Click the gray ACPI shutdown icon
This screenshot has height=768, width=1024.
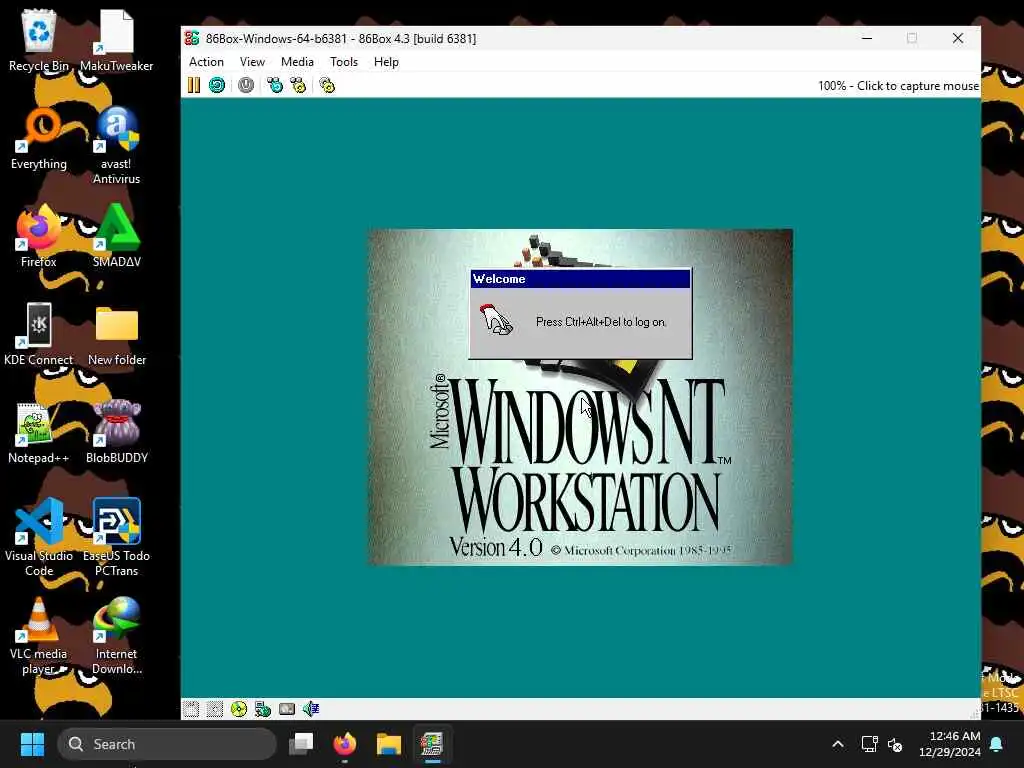click(246, 86)
